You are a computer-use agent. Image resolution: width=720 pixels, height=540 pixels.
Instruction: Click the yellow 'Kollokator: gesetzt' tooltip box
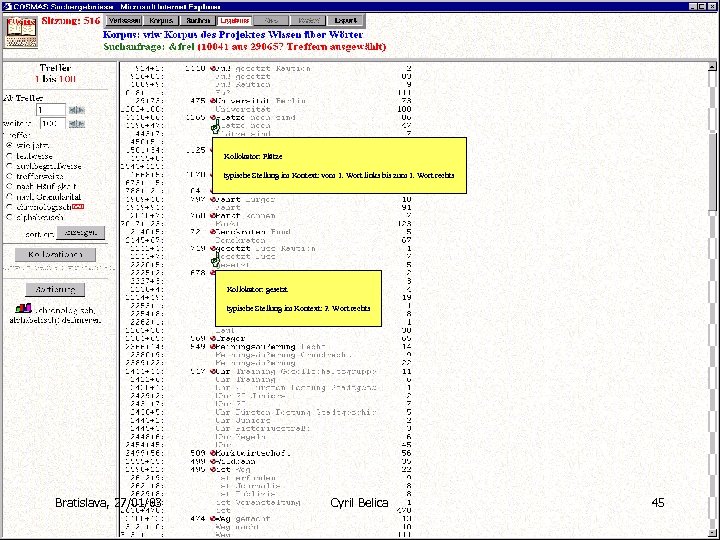298,298
